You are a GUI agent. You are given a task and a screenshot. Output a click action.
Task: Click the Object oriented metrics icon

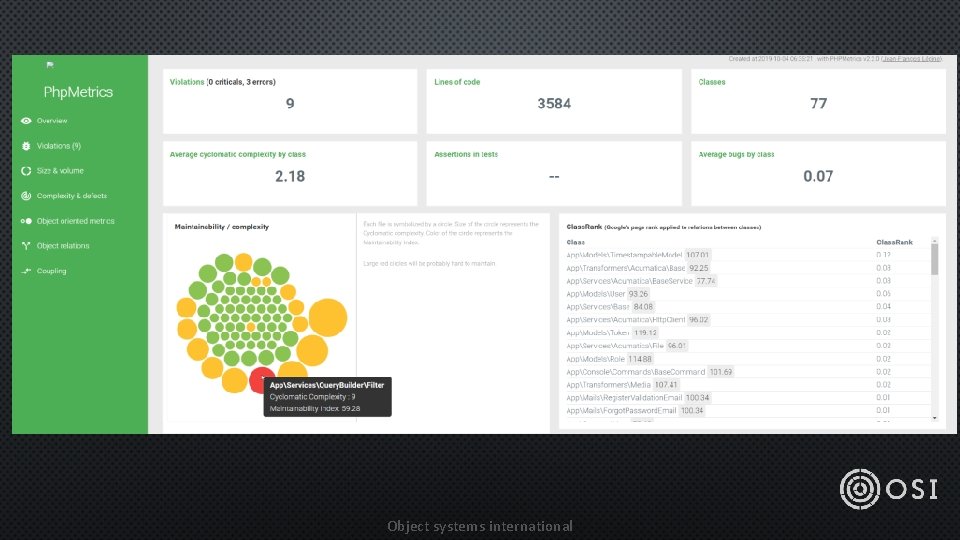[x=26, y=221]
